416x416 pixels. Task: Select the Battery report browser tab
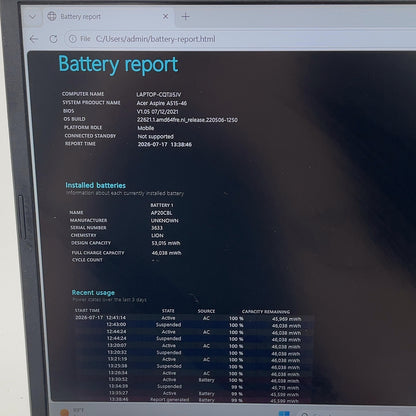pos(109,16)
